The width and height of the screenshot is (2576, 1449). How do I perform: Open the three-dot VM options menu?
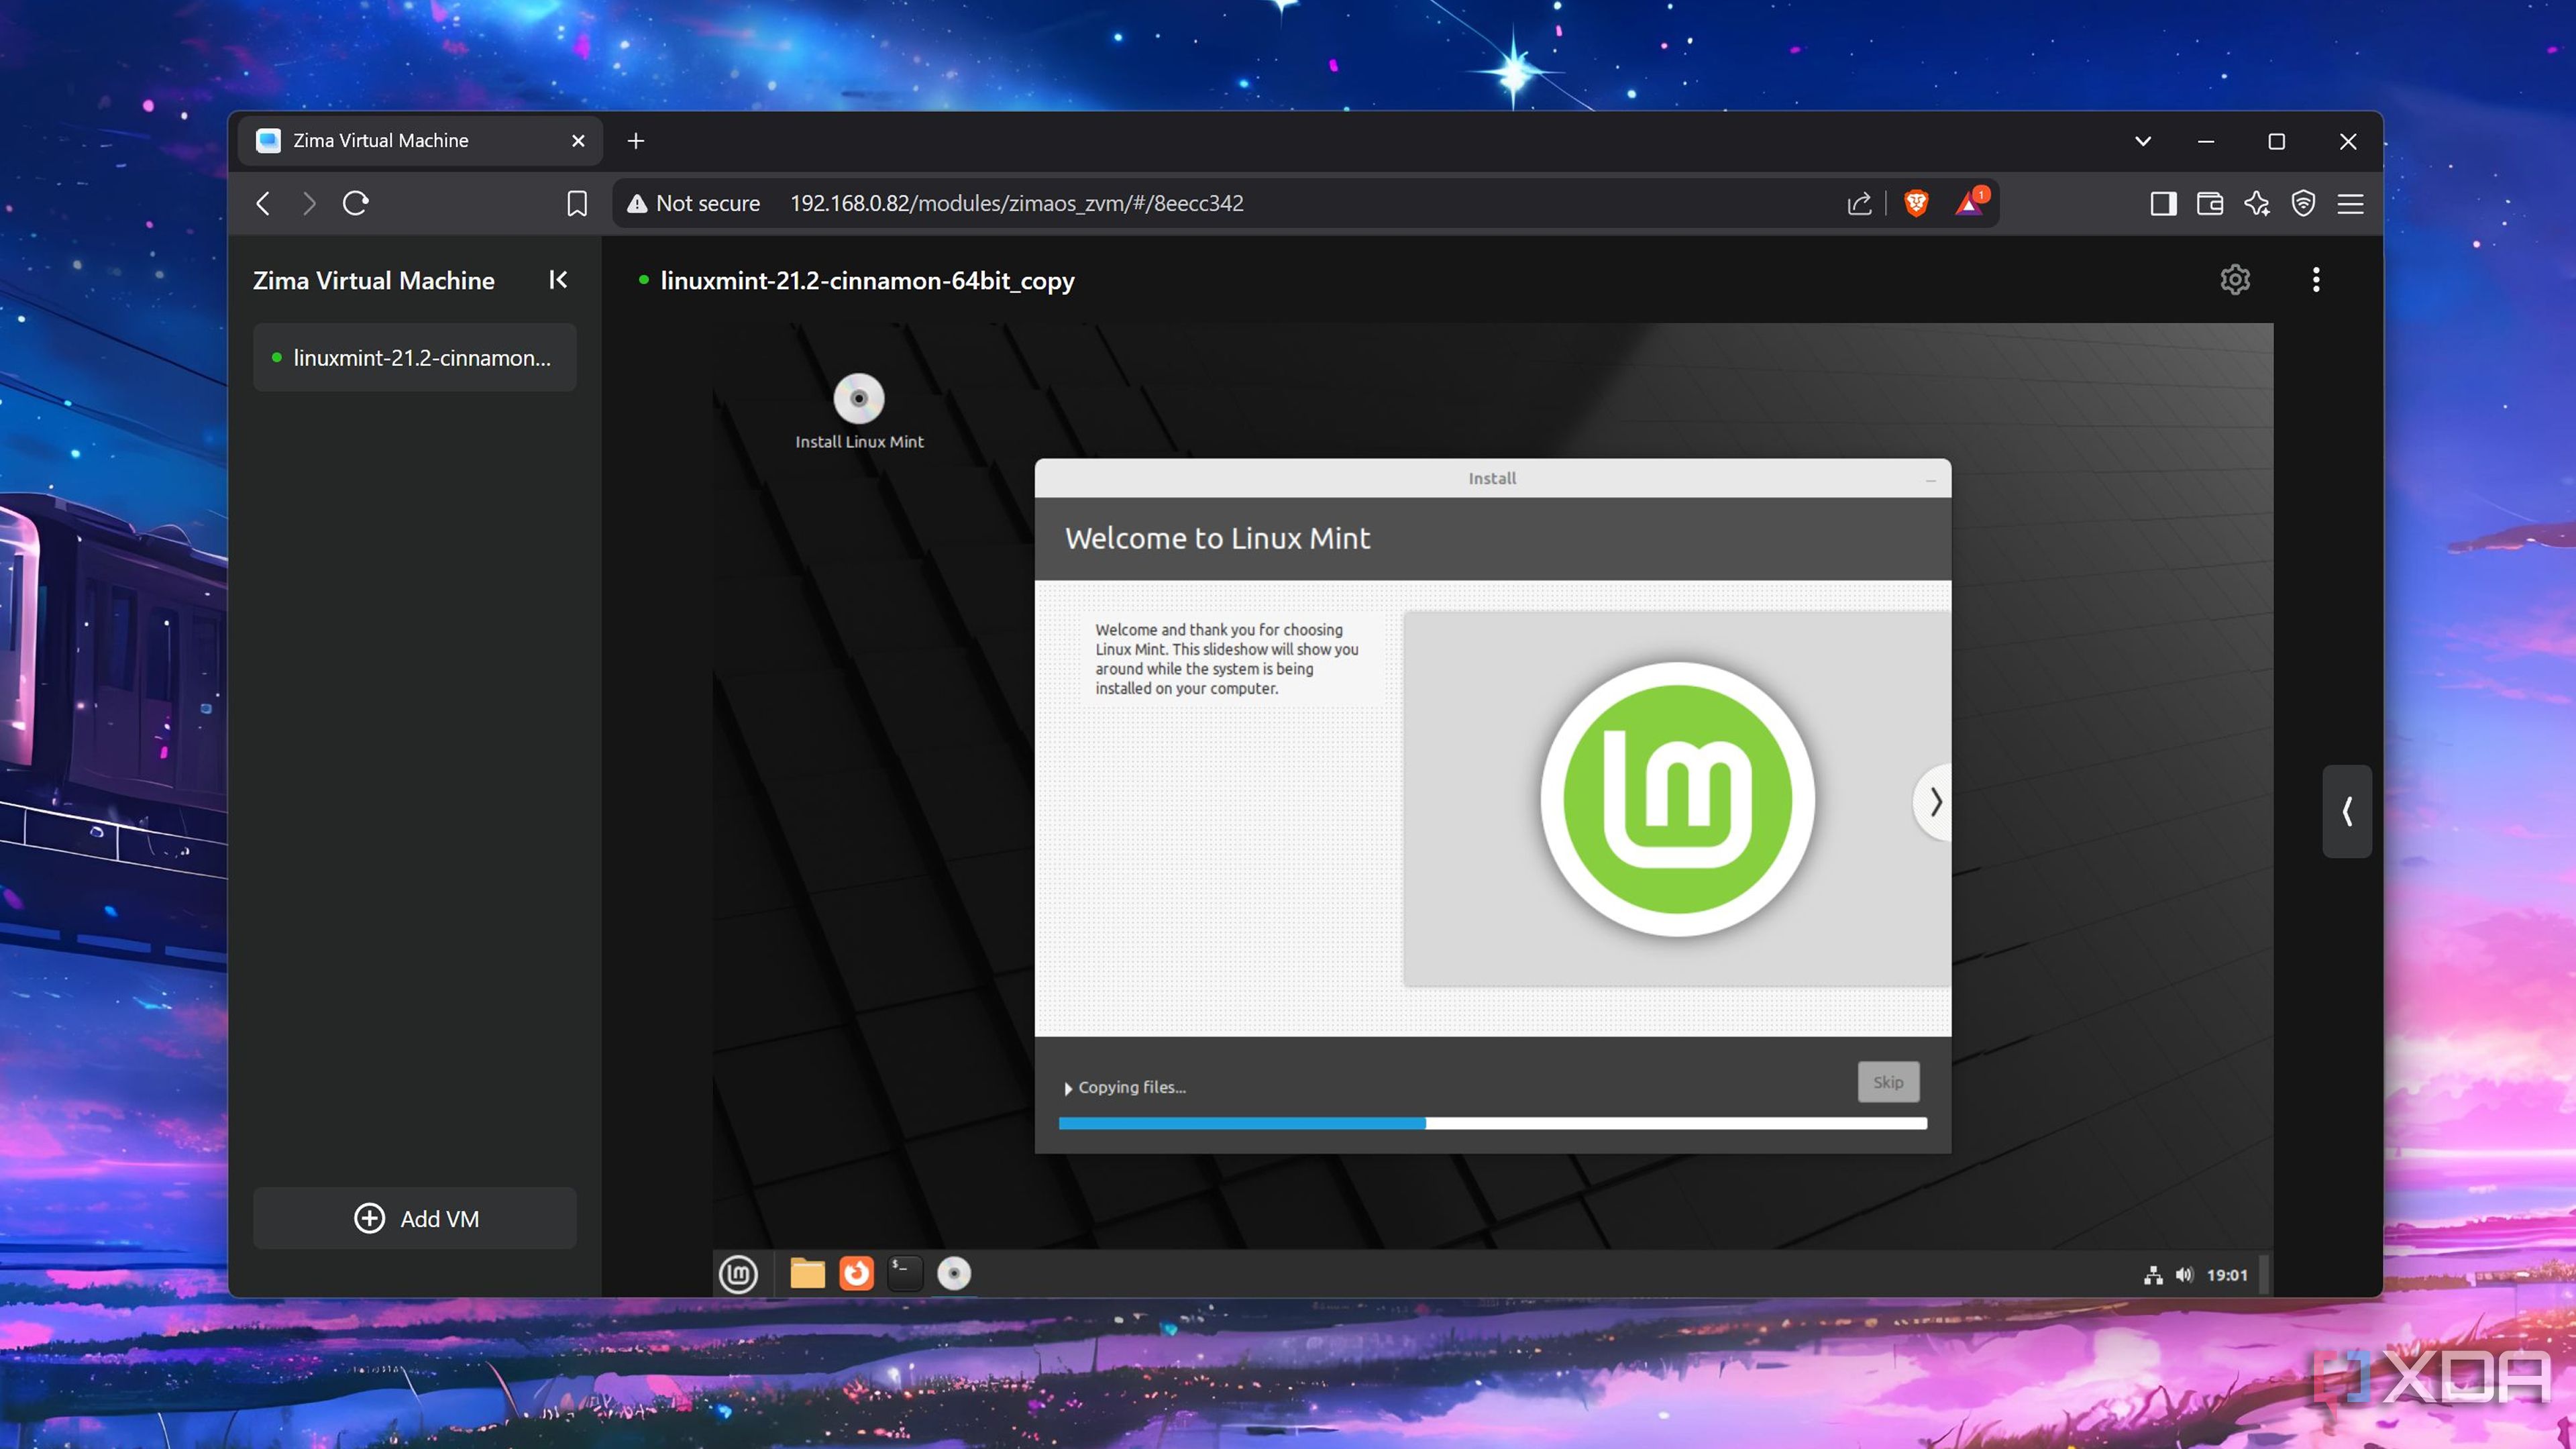(2315, 280)
